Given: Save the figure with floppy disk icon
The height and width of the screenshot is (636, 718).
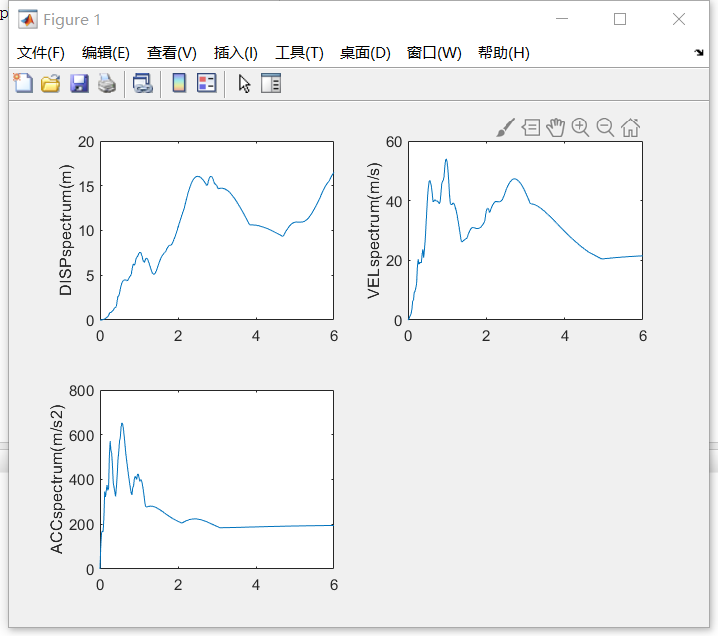Looking at the screenshot, I should (x=79, y=83).
